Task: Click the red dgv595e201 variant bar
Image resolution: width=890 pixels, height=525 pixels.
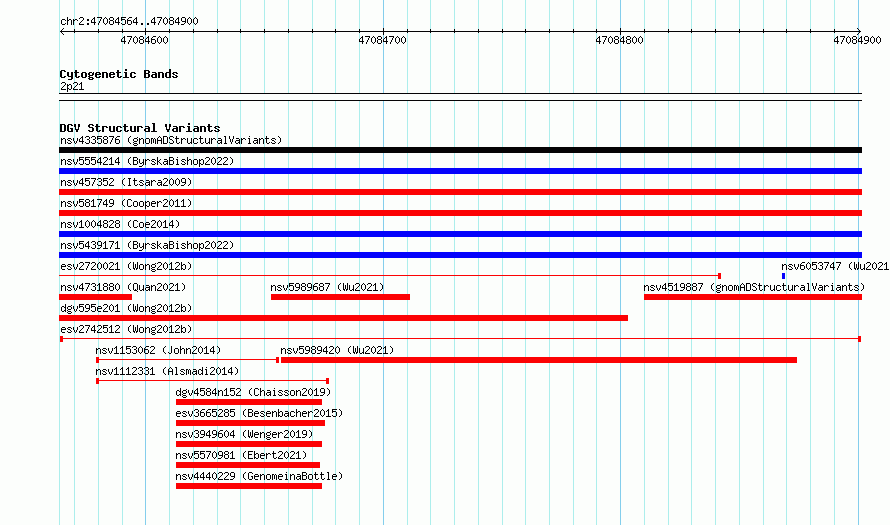Action: point(343,318)
